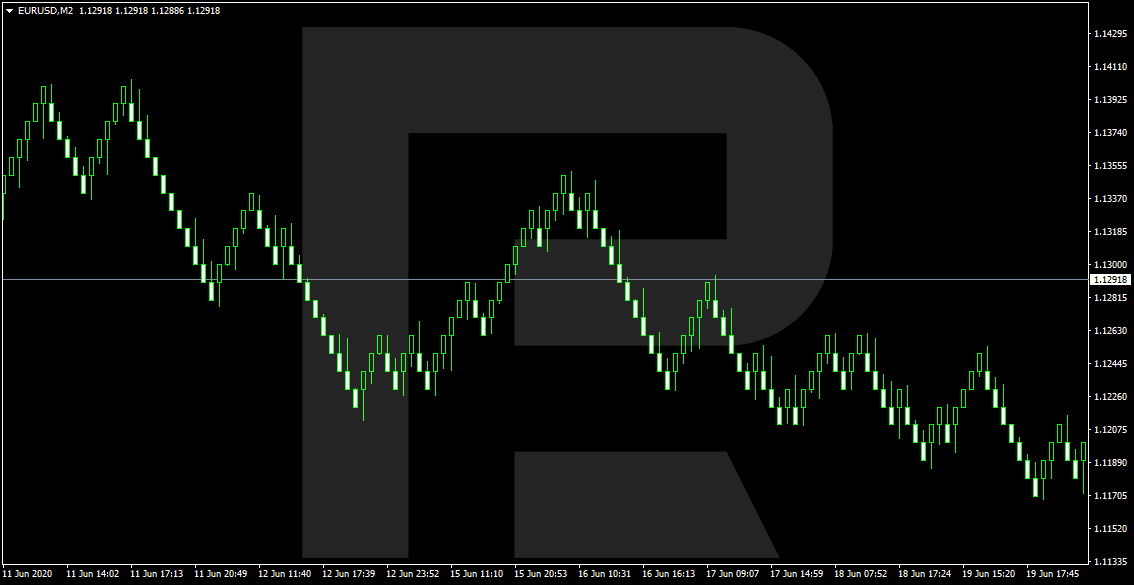Select the 12 Jun 11:40 time label
The width and height of the screenshot is (1134, 585).
[x=284, y=574]
